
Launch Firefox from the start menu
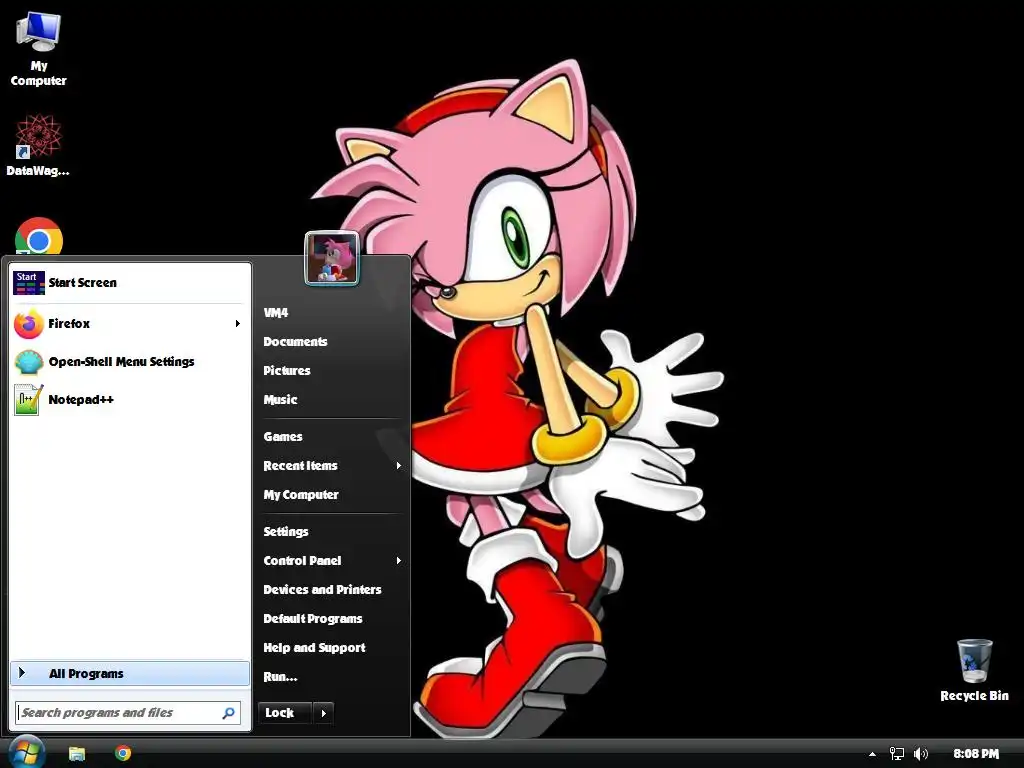point(128,324)
